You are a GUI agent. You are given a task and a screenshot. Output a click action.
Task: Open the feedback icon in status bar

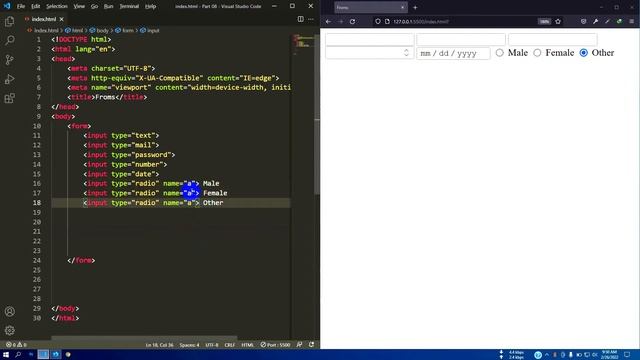300,345
